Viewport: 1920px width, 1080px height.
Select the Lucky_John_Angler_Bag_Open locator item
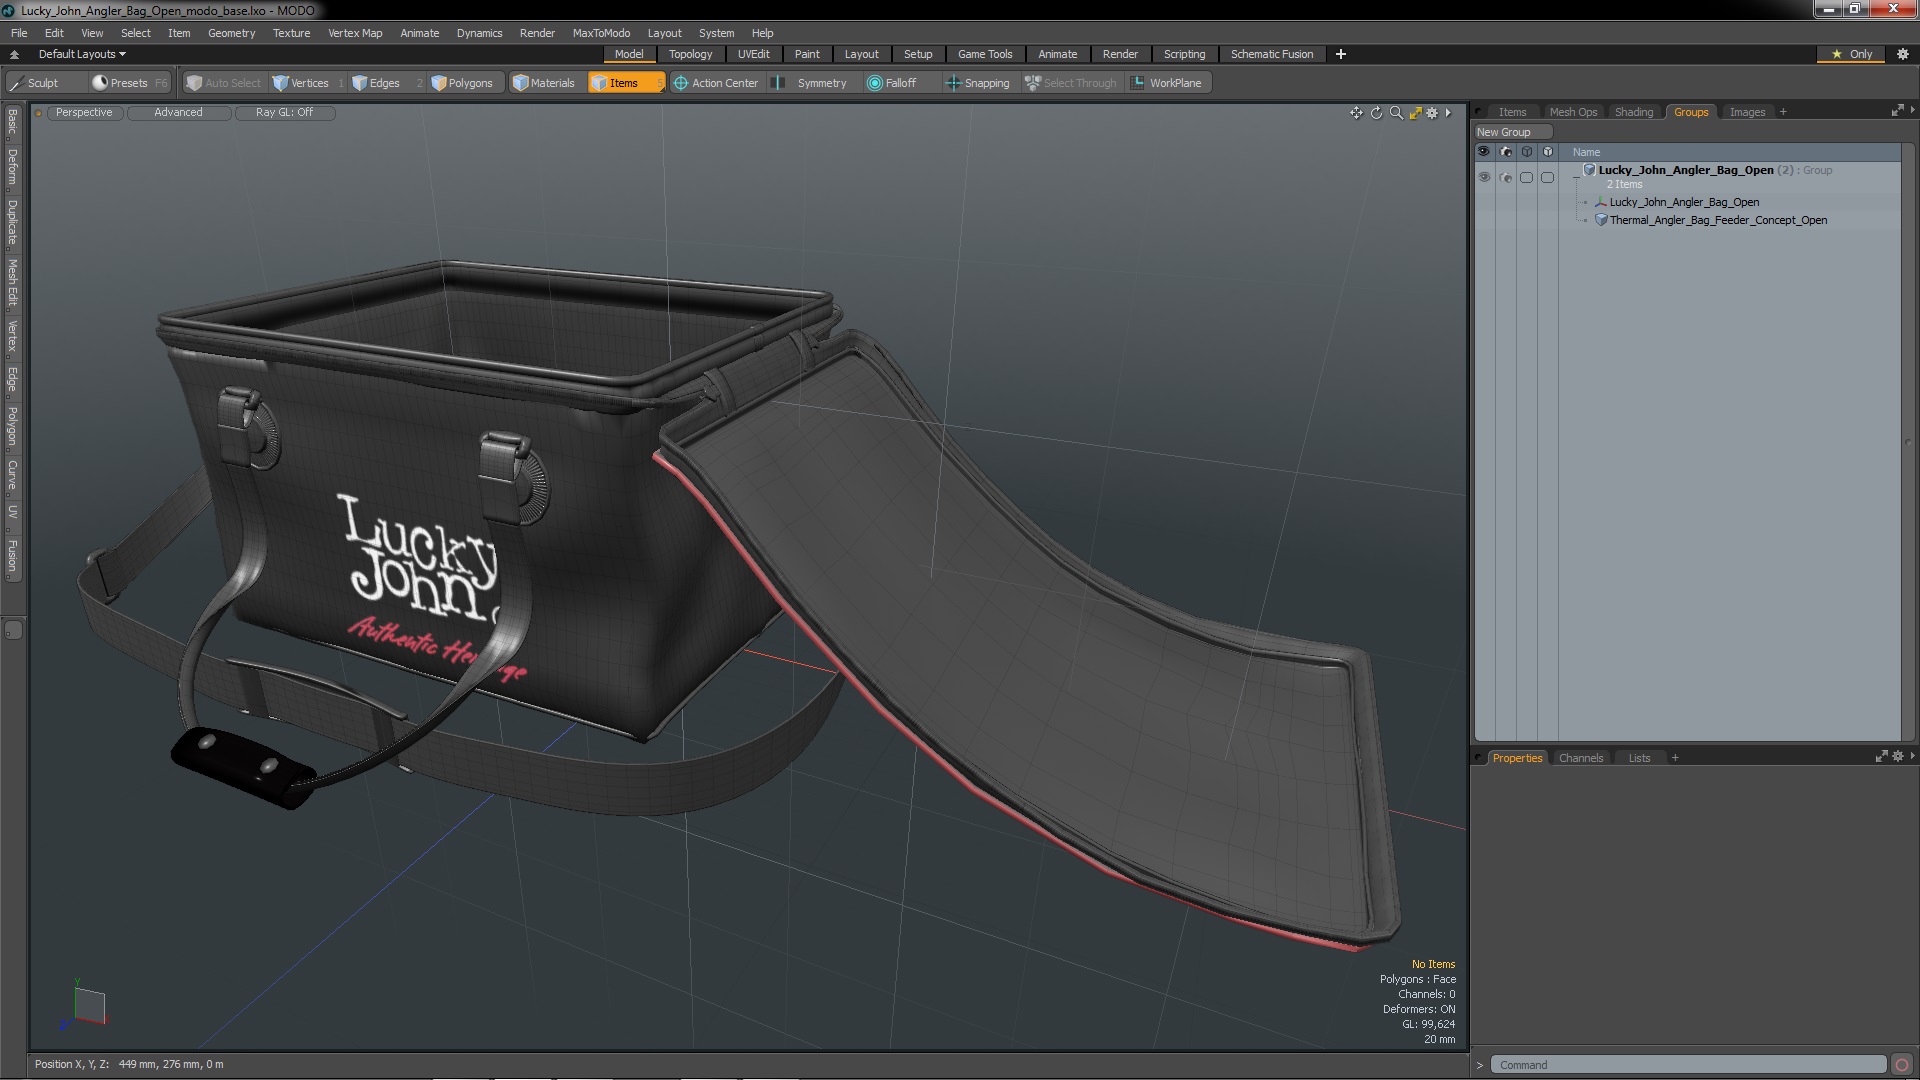(1684, 202)
